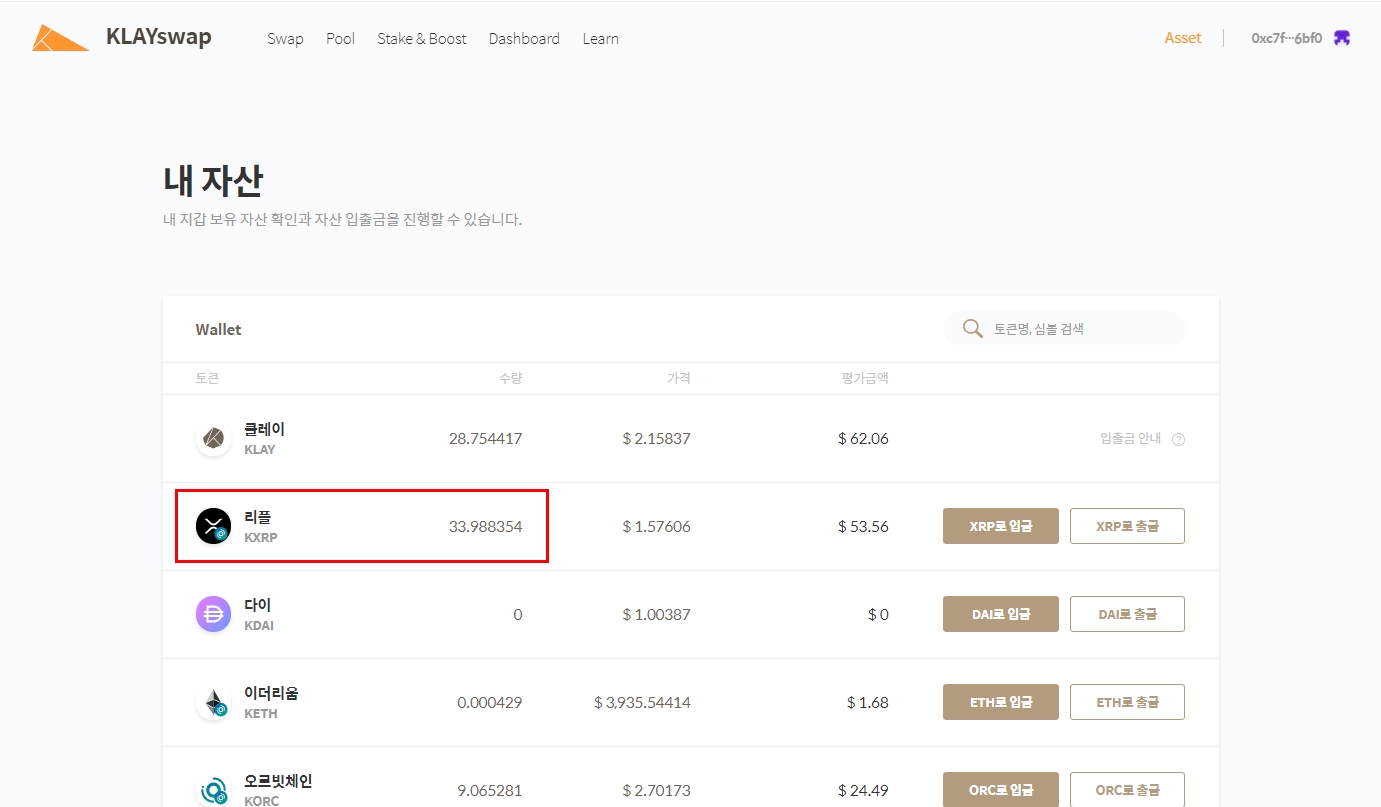Open the deposit/withdraw guide help icon
The height and width of the screenshot is (807, 1381).
click(x=1178, y=439)
